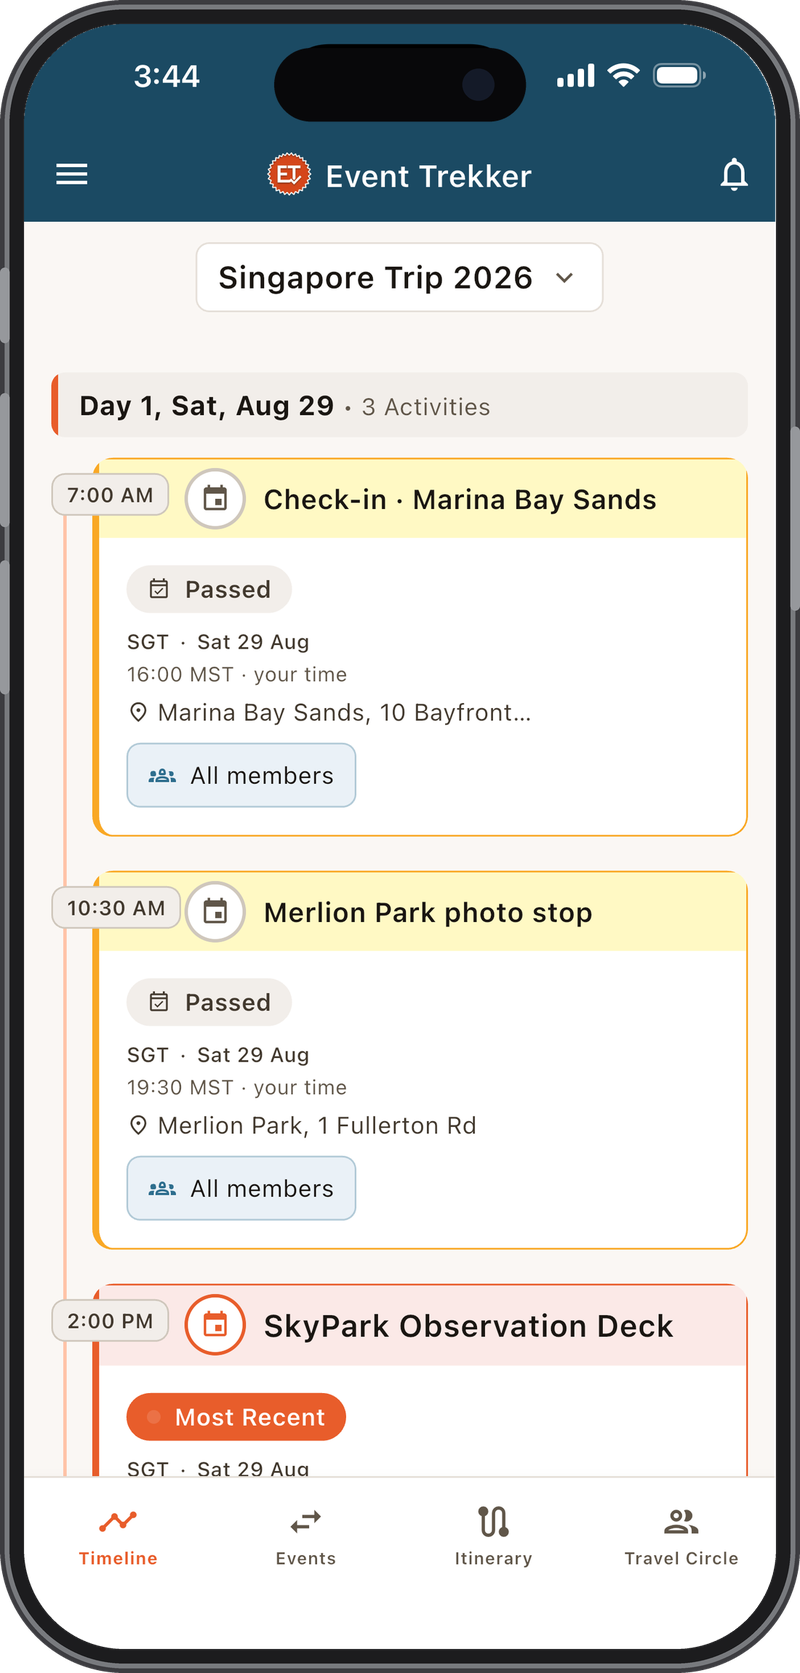Tap group icon in Merlion All members chip
Screen dimensions: 800x1673
coord(162,1188)
